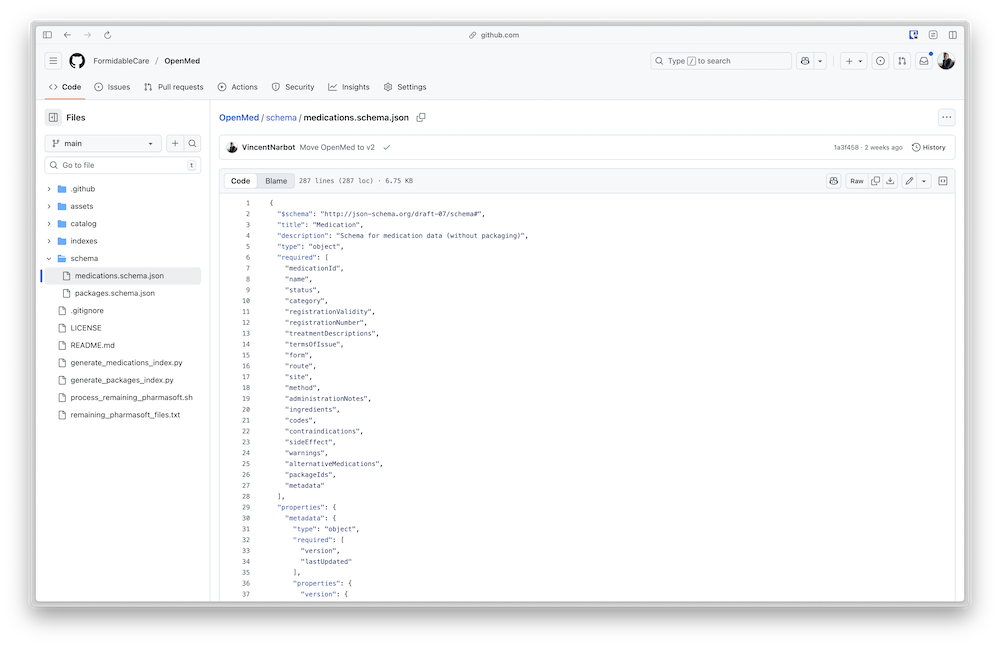Download the raw schema file
This screenshot has width=1000, height=647.
[x=891, y=181]
